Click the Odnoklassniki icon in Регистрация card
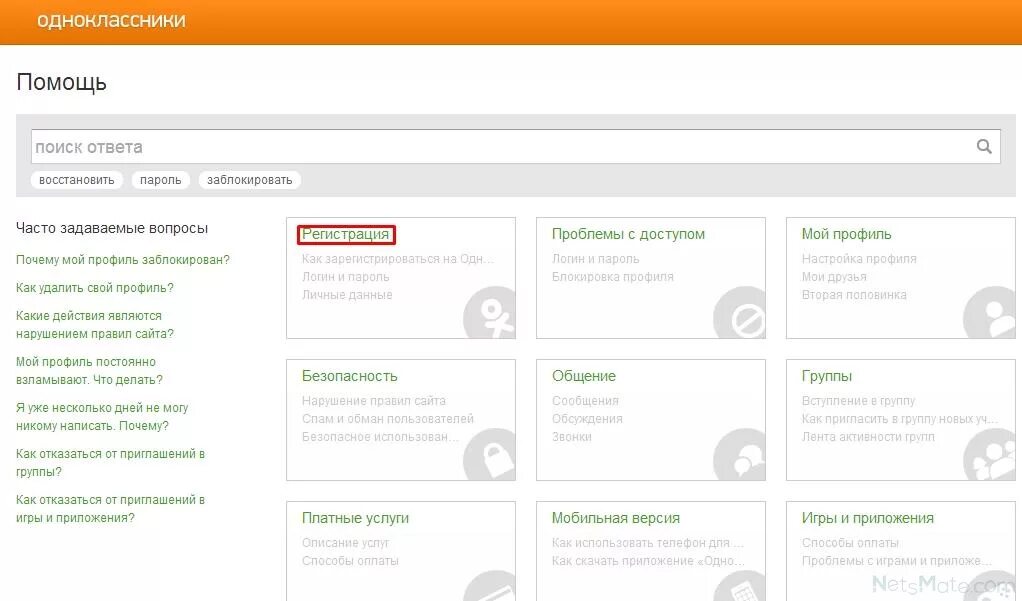This screenshot has width=1022, height=601. tap(489, 312)
